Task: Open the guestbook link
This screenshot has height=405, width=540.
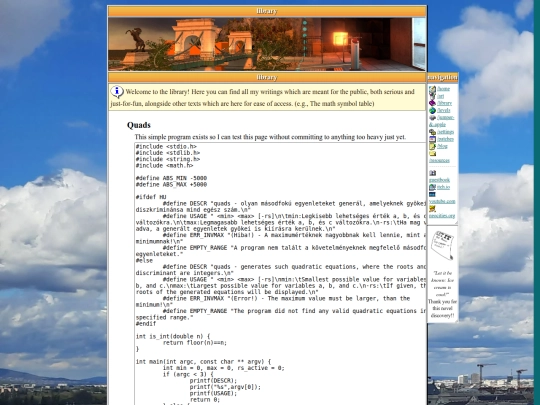Action: pos(439,180)
